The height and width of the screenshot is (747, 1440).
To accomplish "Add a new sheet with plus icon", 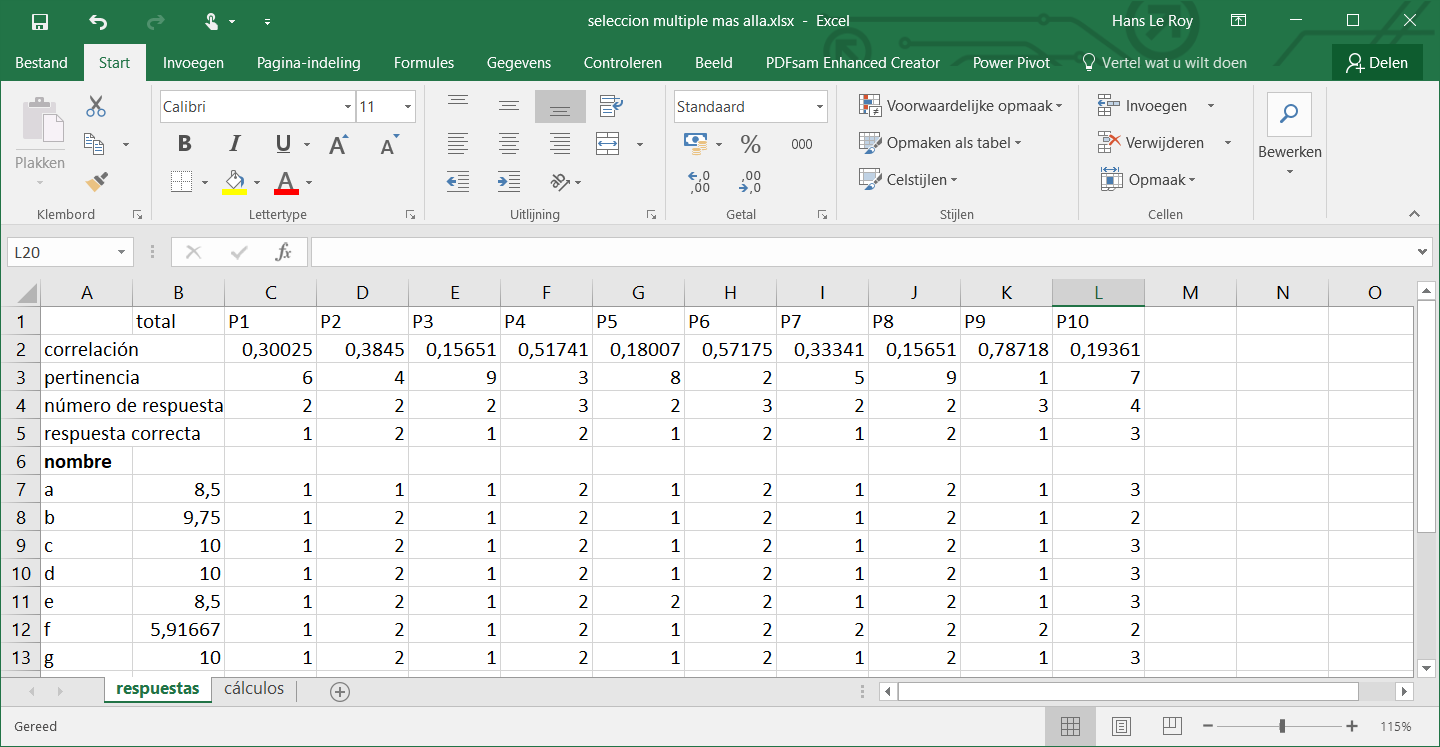I will tap(340, 691).
